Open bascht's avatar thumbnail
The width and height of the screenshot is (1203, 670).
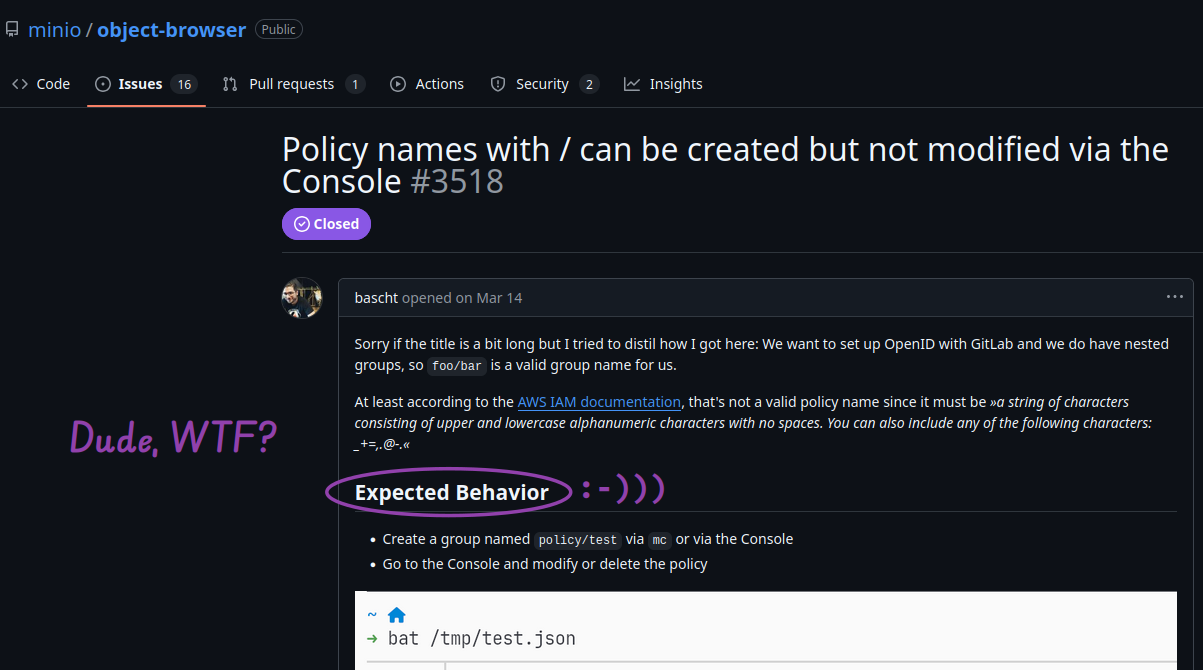click(302, 298)
